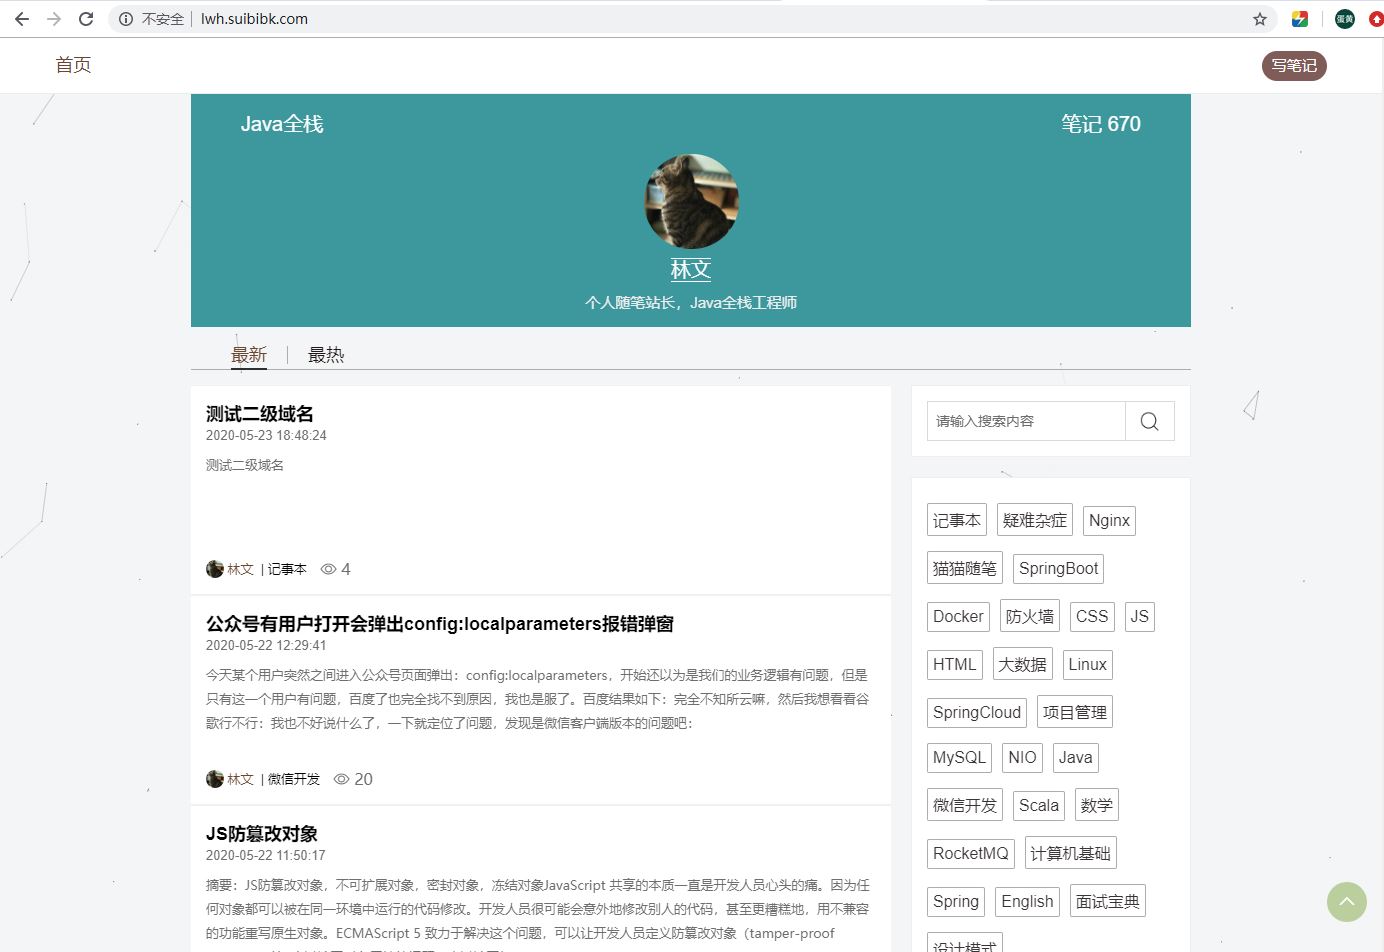Open the config:localparameters error post
1384x952 pixels.
pos(440,624)
